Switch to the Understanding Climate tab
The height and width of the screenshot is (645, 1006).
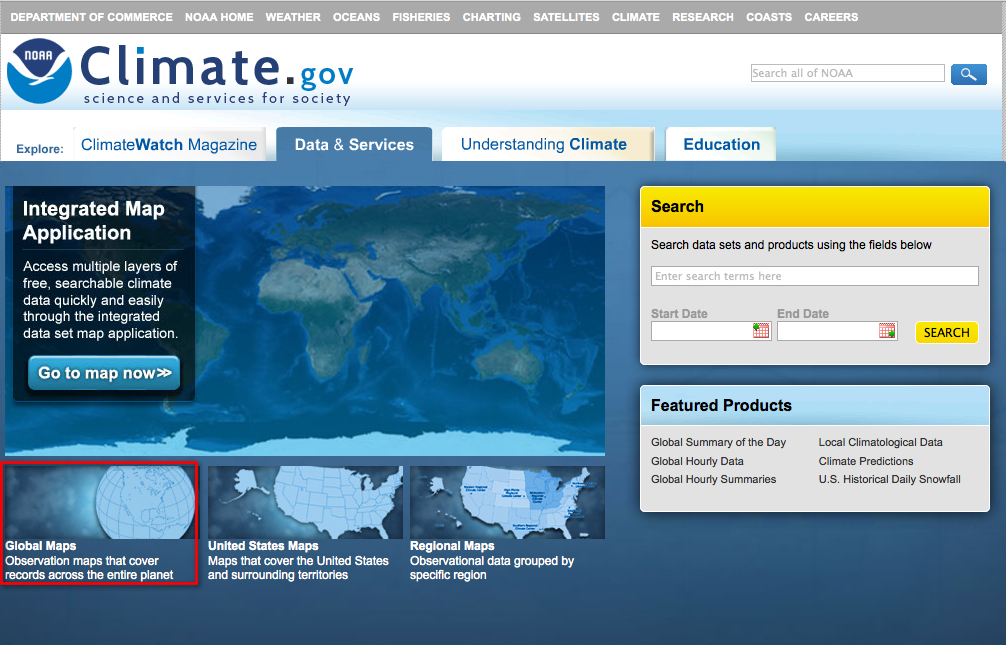[x=547, y=143]
